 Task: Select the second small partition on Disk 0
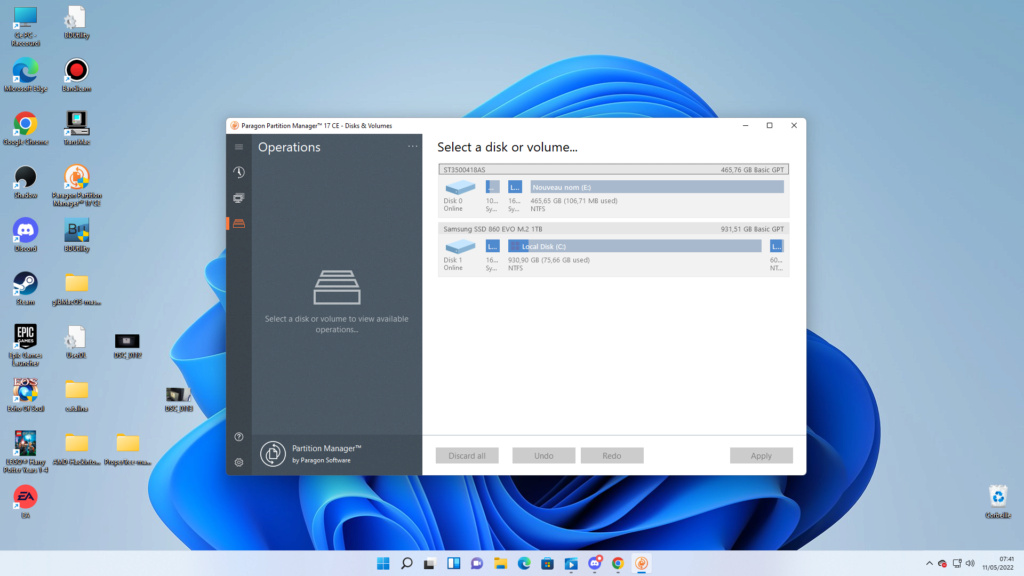tap(515, 187)
